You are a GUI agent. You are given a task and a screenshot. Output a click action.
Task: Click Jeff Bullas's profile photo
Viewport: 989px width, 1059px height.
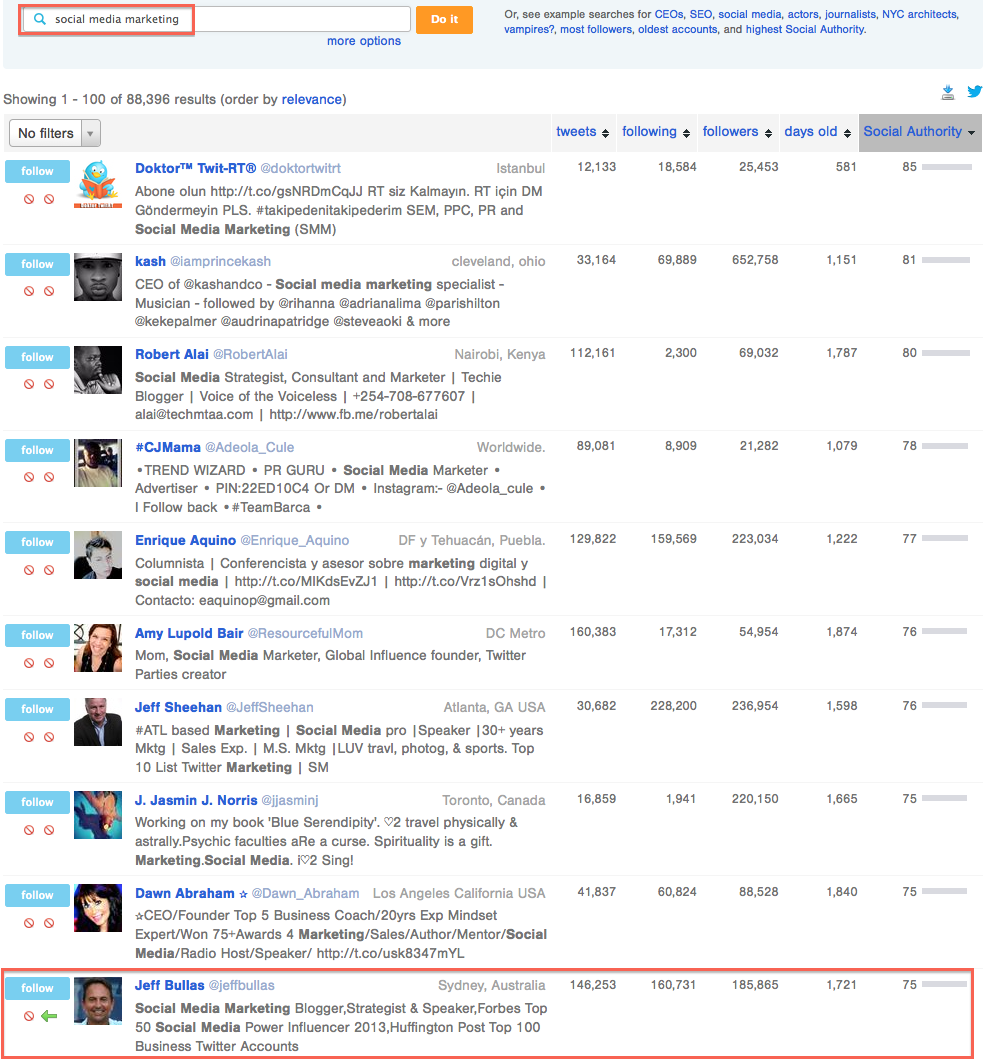98,1001
